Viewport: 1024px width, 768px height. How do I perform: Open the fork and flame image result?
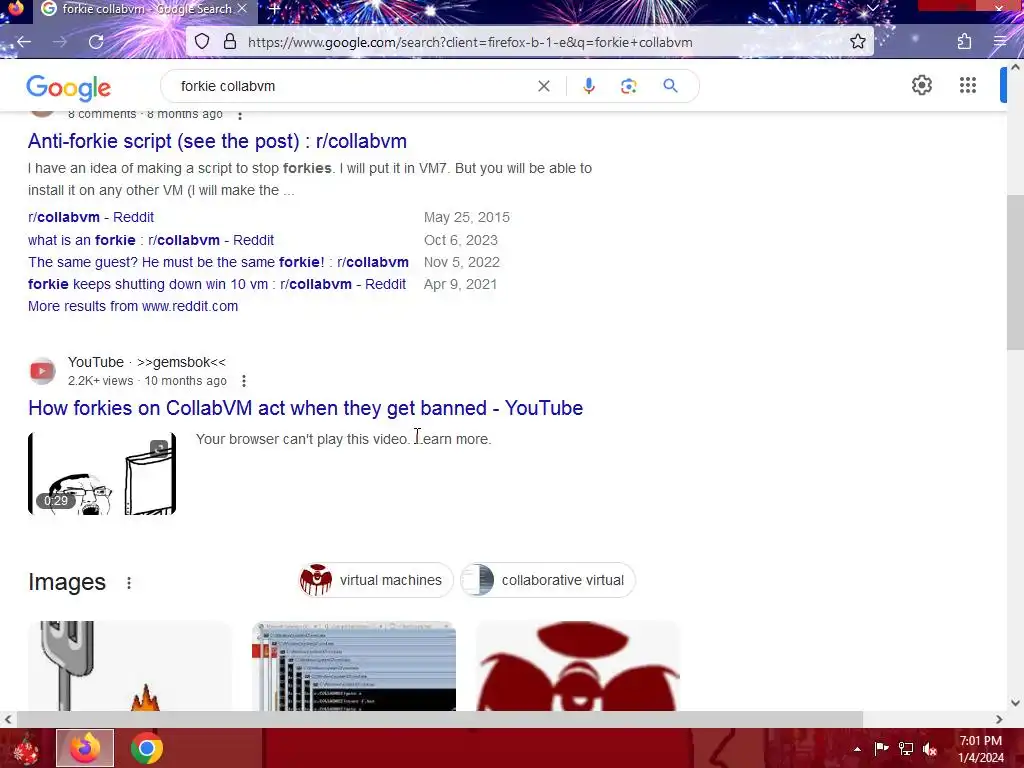130,666
